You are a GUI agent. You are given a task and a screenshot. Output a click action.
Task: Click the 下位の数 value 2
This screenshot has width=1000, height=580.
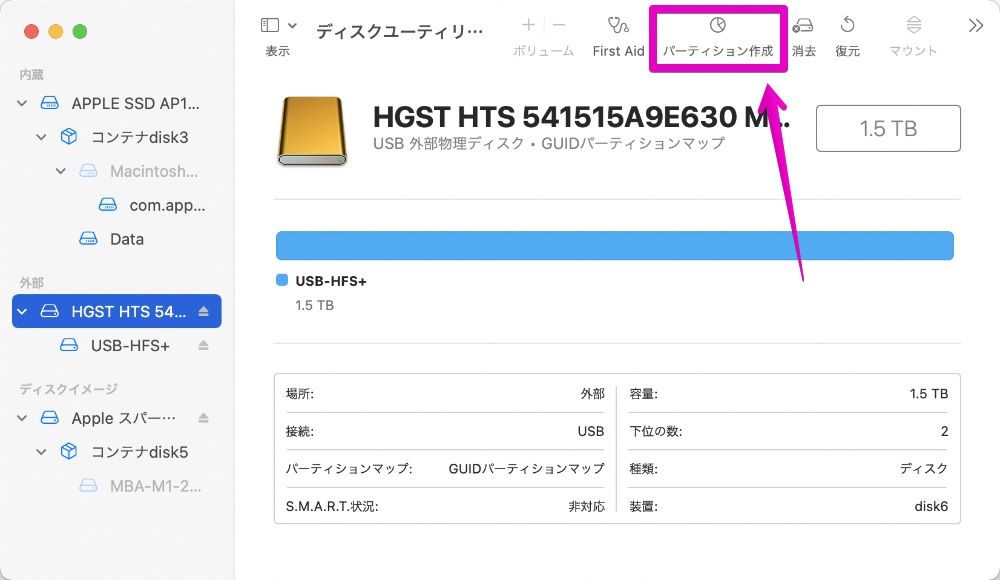945,431
